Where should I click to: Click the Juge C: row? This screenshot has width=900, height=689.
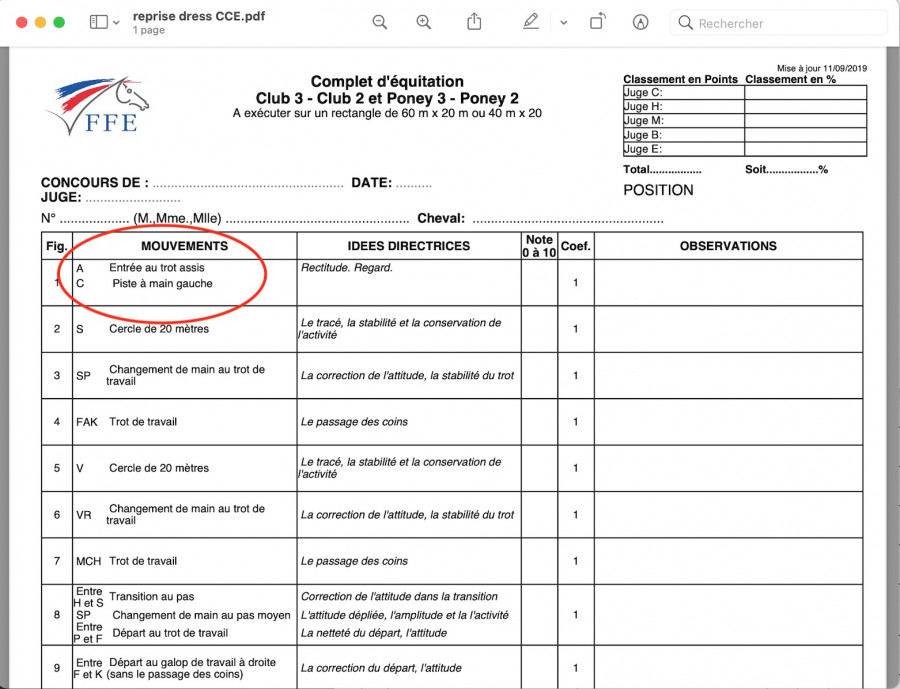(745, 92)
